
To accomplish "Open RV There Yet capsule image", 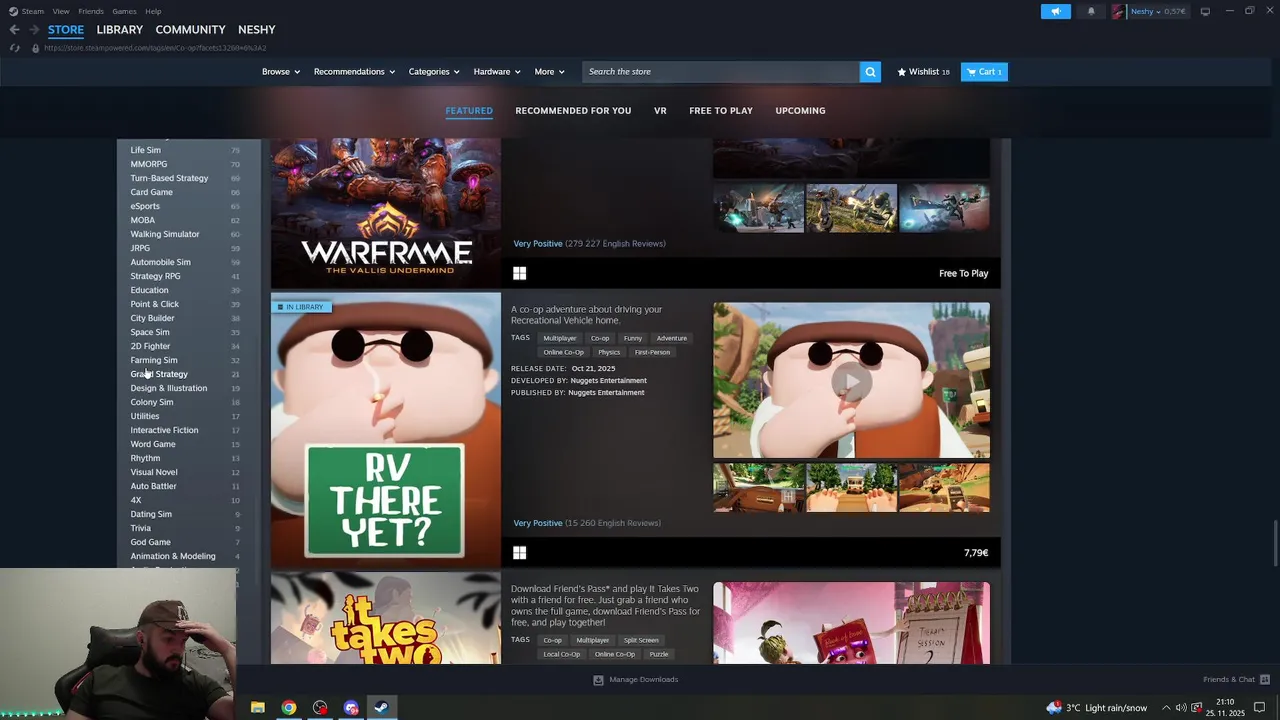I will point(386,430).
